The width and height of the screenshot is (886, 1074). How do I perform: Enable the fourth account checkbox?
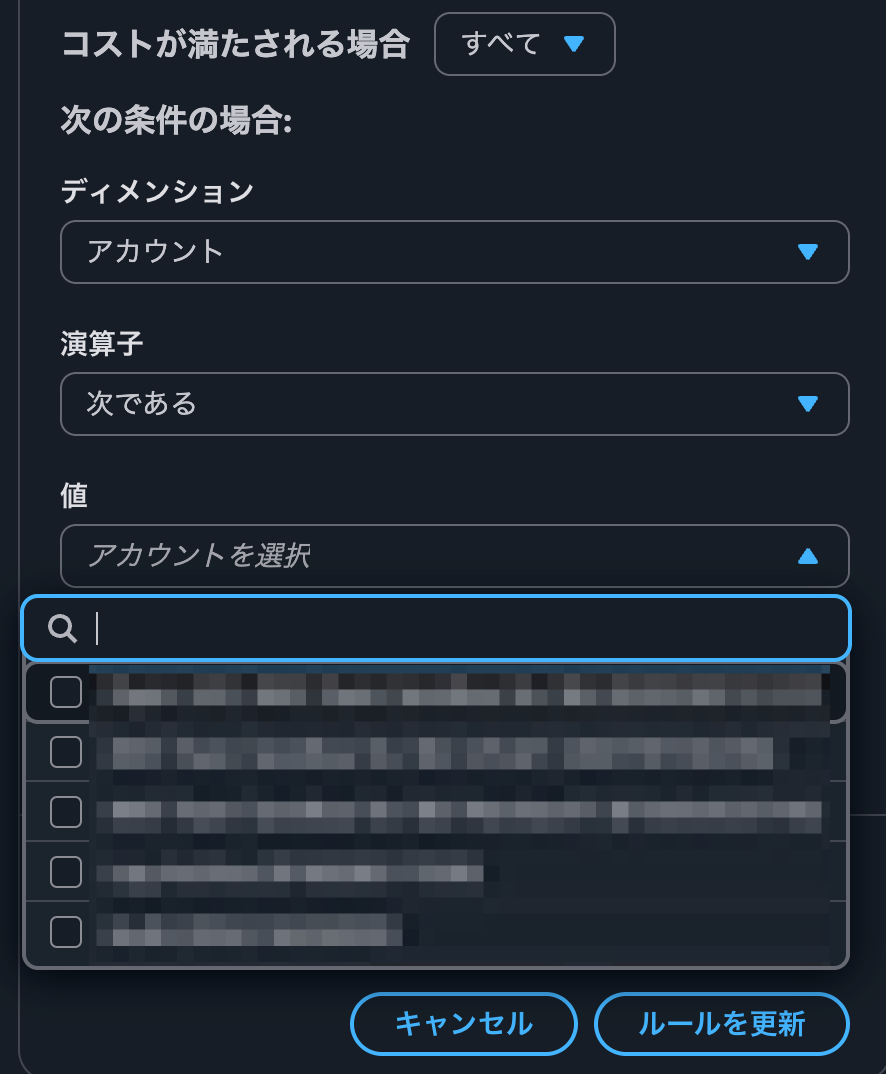[x=65, y=871]
